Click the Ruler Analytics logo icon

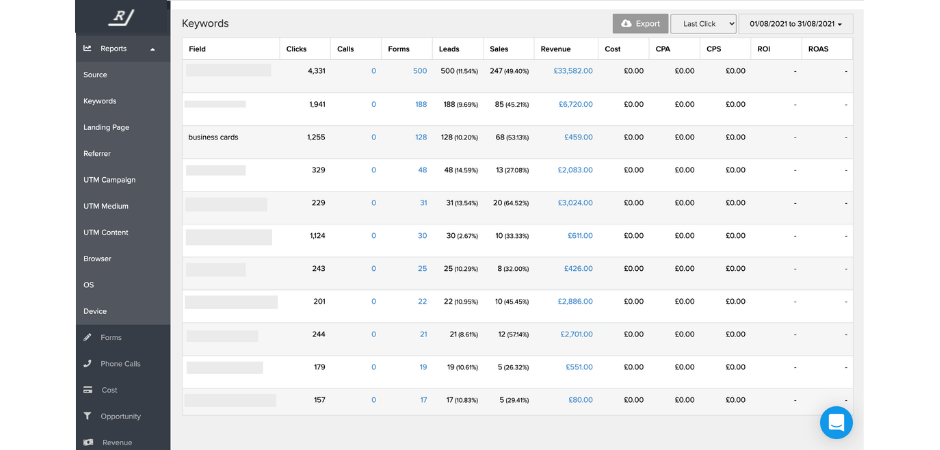click(x=122, y=17)
